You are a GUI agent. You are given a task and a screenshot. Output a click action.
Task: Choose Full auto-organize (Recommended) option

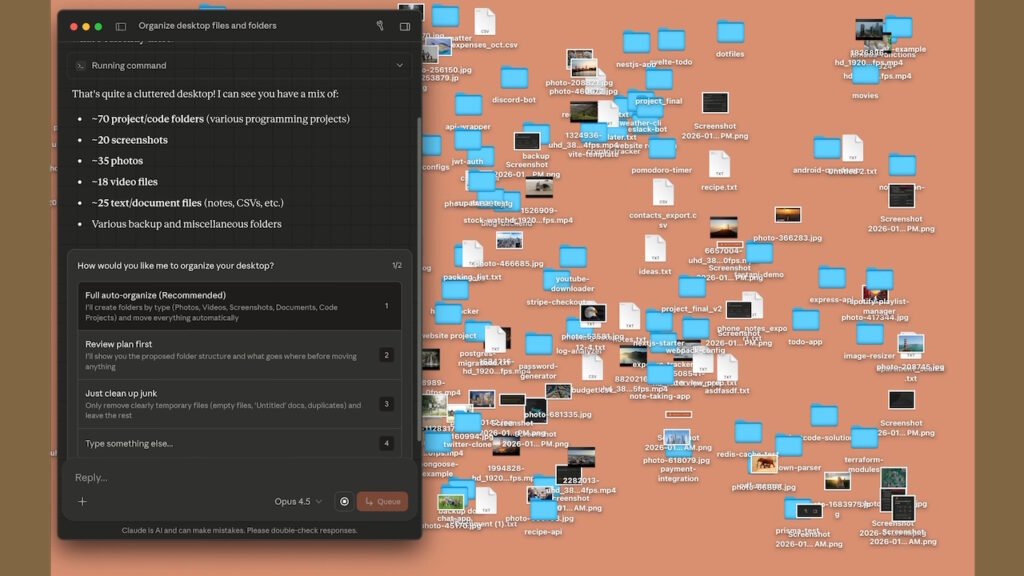tap(230, 306)
